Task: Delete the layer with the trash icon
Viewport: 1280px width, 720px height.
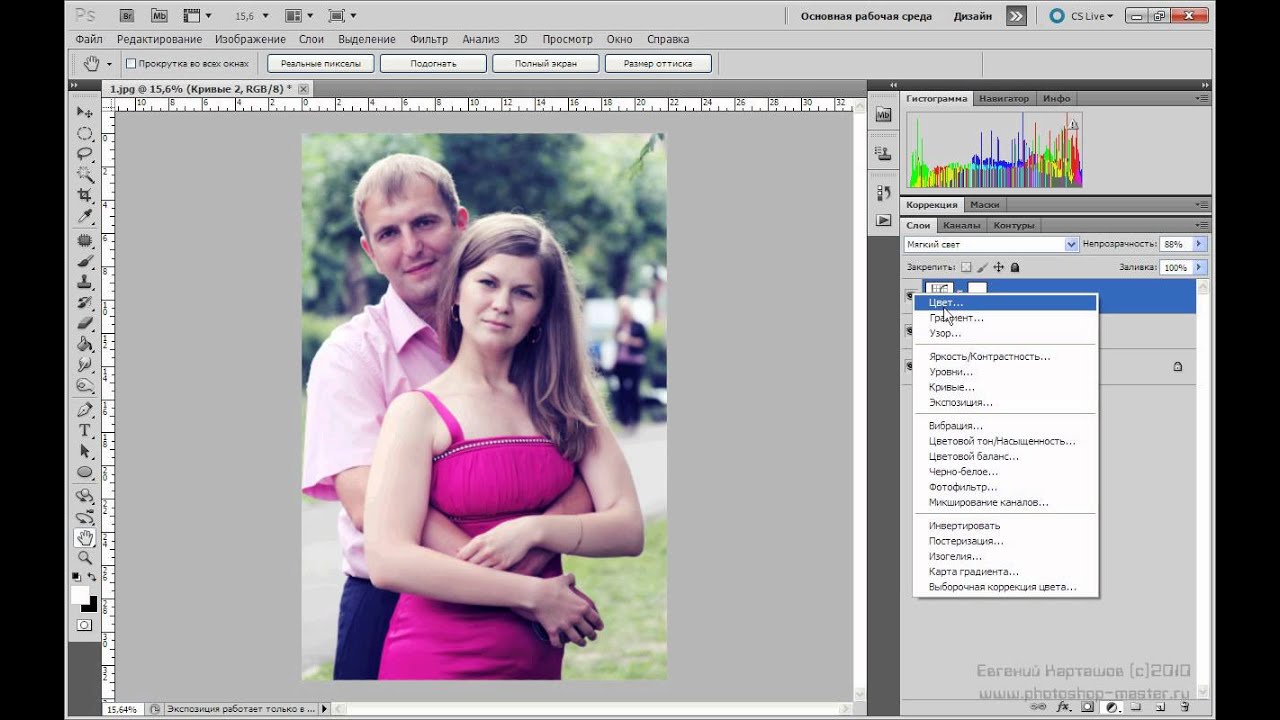Action: pos(1183,707)
